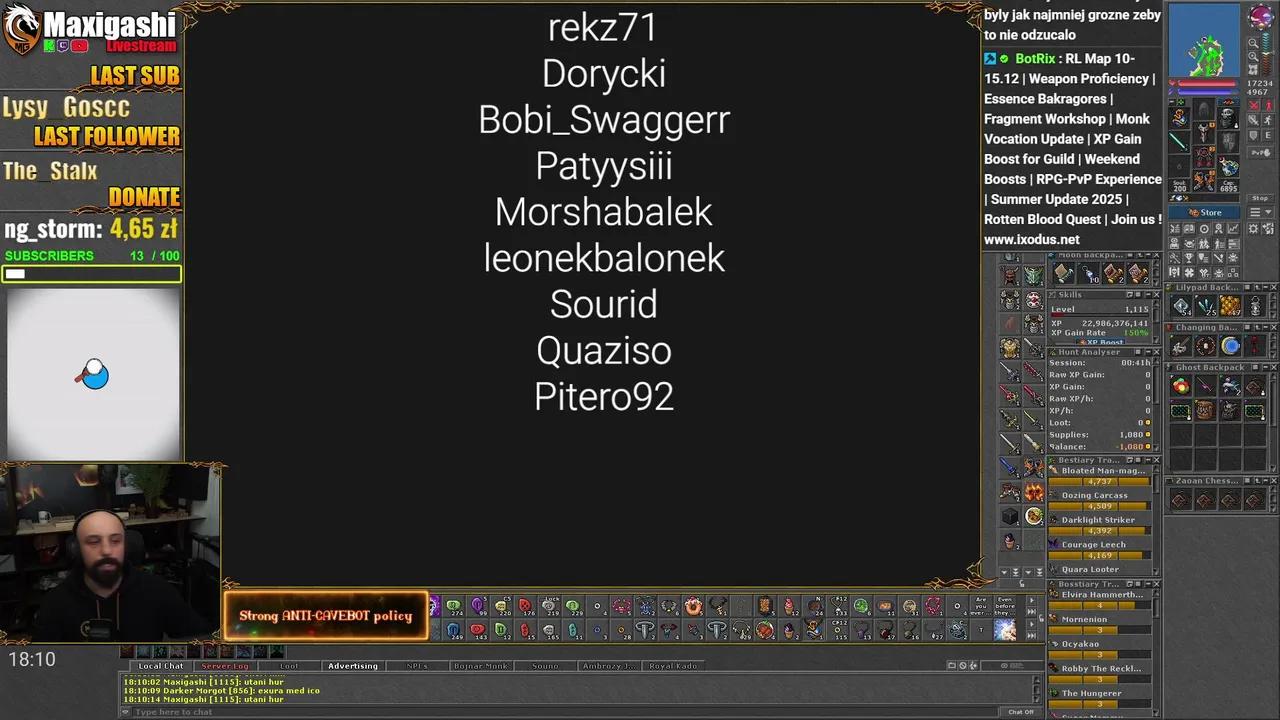Click the BotRix chat username

pos(1036,59)
